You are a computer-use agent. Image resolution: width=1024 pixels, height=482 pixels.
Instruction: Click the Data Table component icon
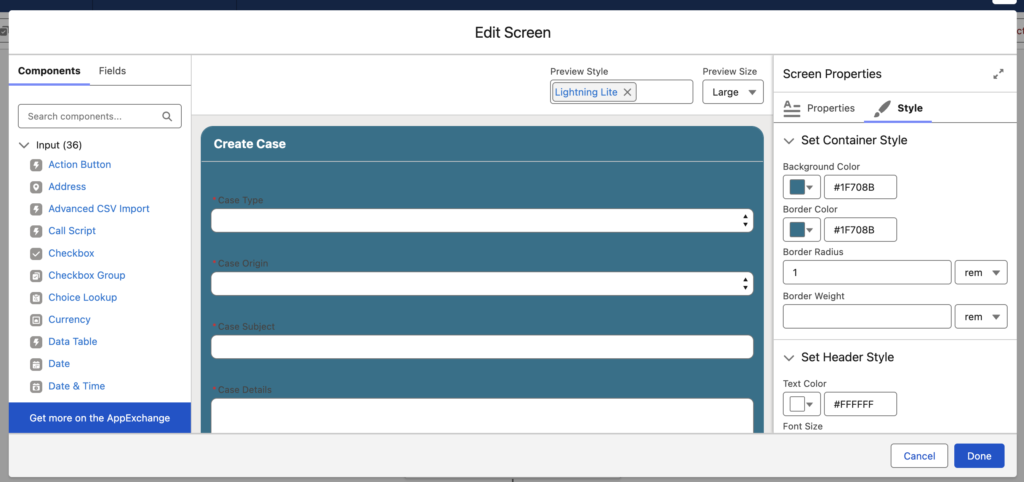point(36,342)
